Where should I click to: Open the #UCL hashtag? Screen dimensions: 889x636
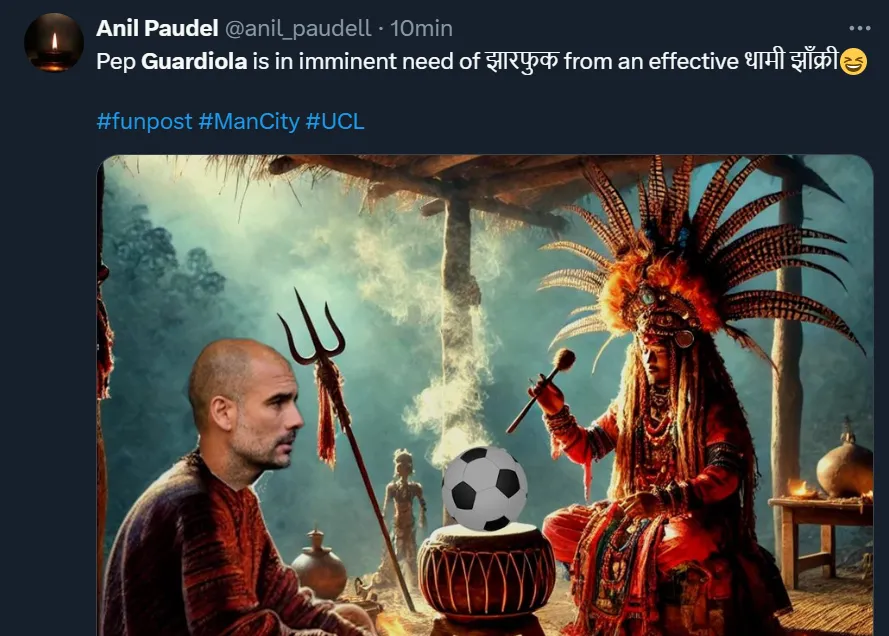pos(335,121)
